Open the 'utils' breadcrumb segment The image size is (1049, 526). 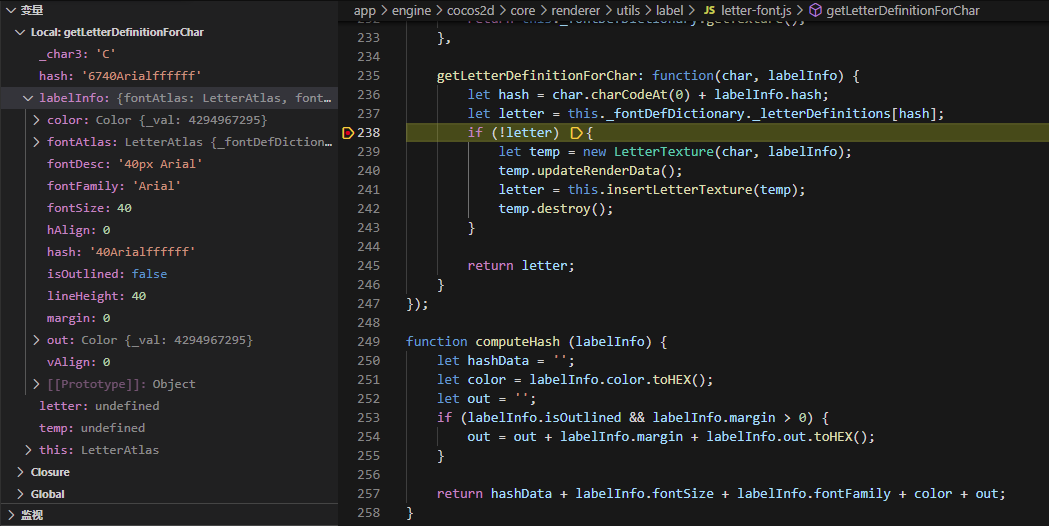point(628,10)
